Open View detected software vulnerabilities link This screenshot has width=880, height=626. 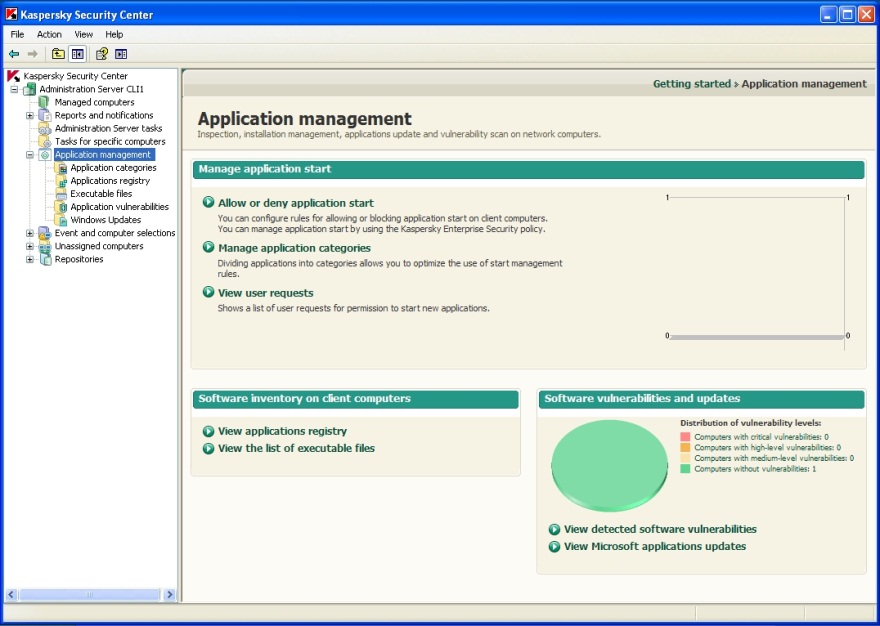tap(660, 529)
